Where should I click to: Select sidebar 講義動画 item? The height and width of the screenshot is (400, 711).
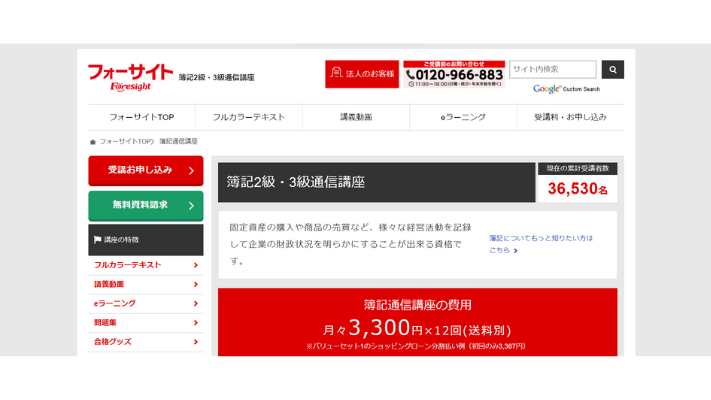[x=146, y=284]
